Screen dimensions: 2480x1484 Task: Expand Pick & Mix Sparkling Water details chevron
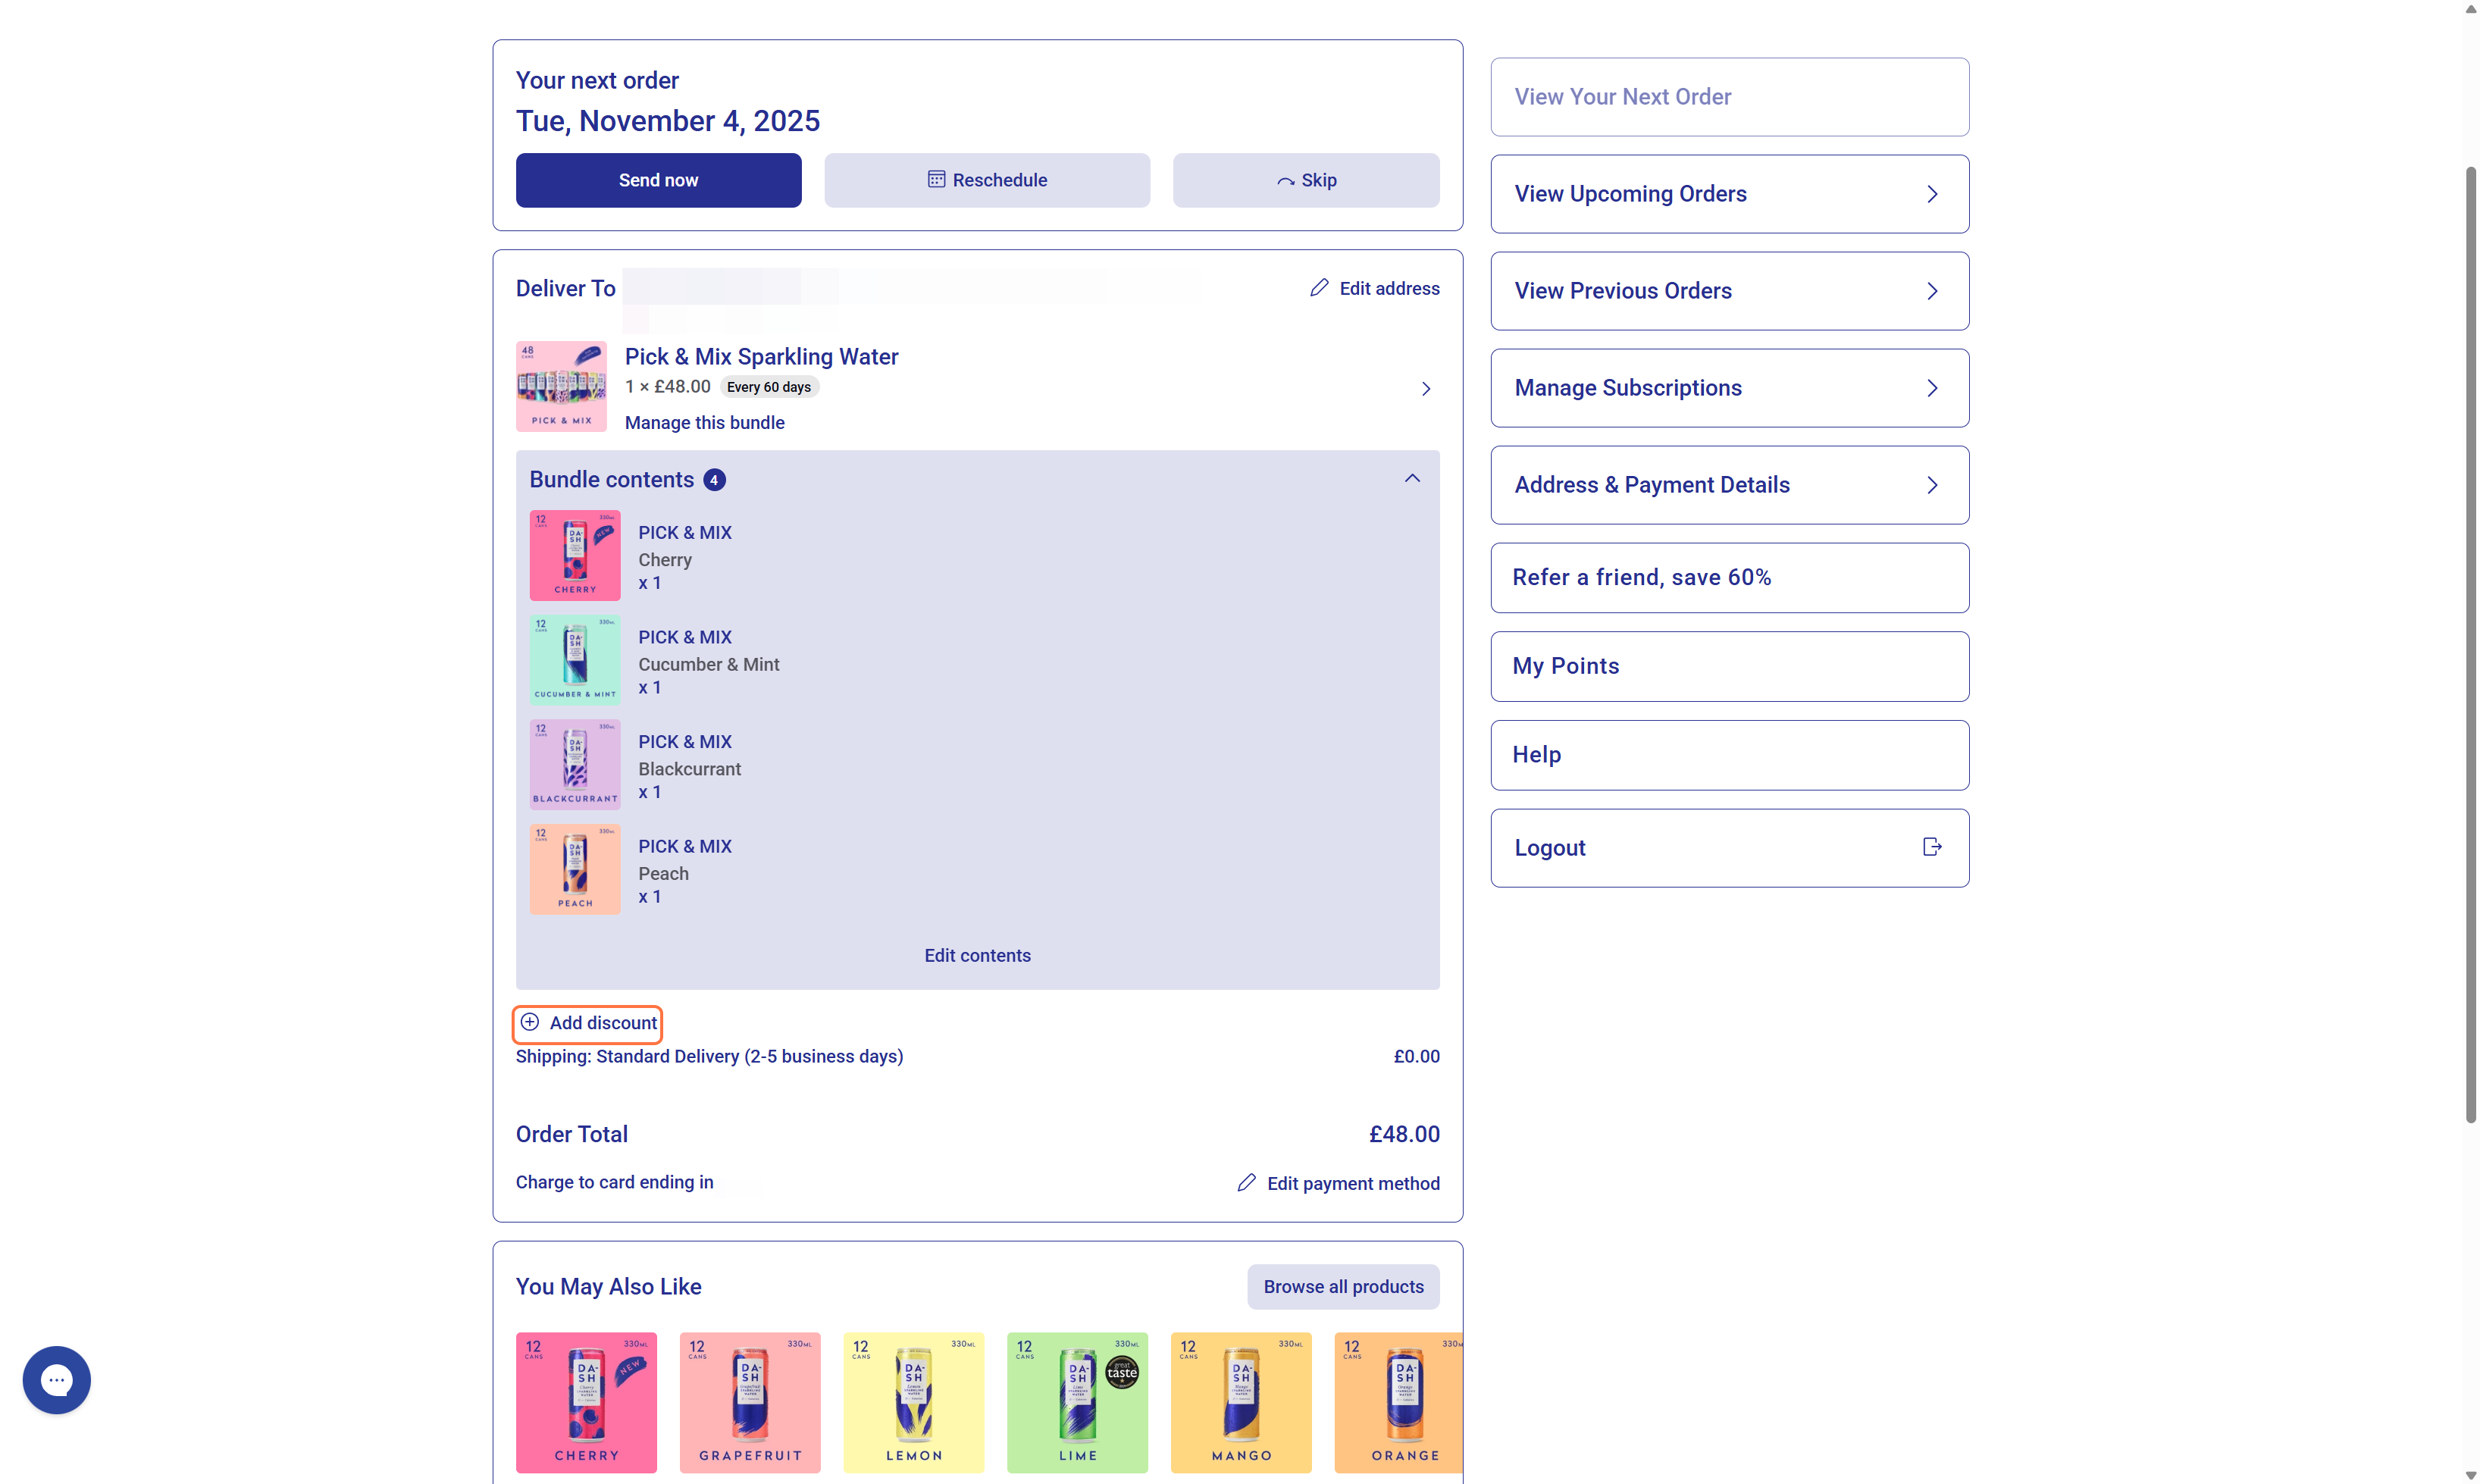1426,389
